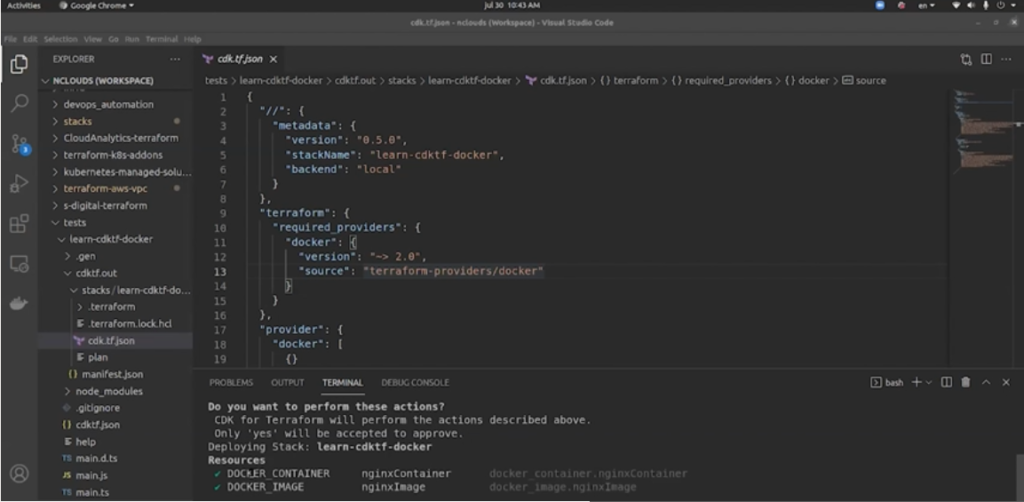Kill the terminal with trash icon
Screen dimensions: 1024x502
point(965,383)
